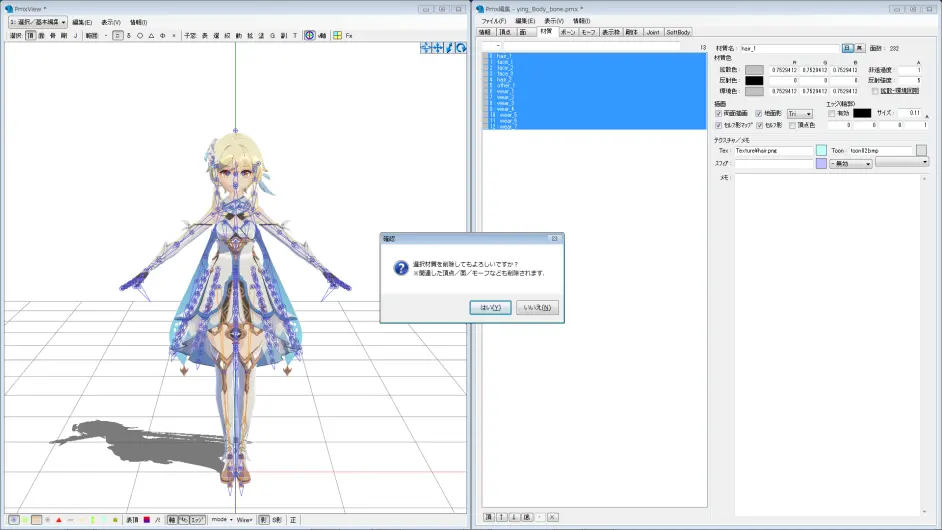Click the 英 language button
Viewport: 942px width, 530px height.
pos(859,48)
